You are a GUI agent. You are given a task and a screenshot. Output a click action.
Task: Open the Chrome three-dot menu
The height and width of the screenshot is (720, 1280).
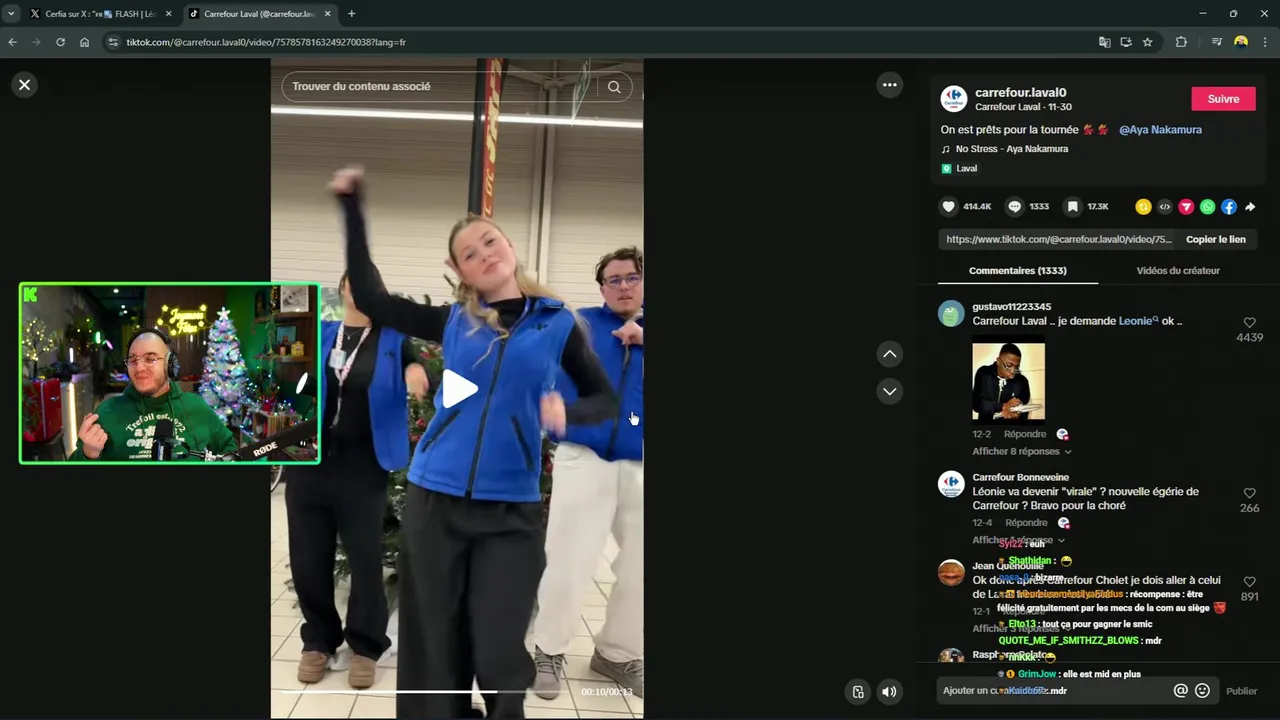click(1265, 42)
